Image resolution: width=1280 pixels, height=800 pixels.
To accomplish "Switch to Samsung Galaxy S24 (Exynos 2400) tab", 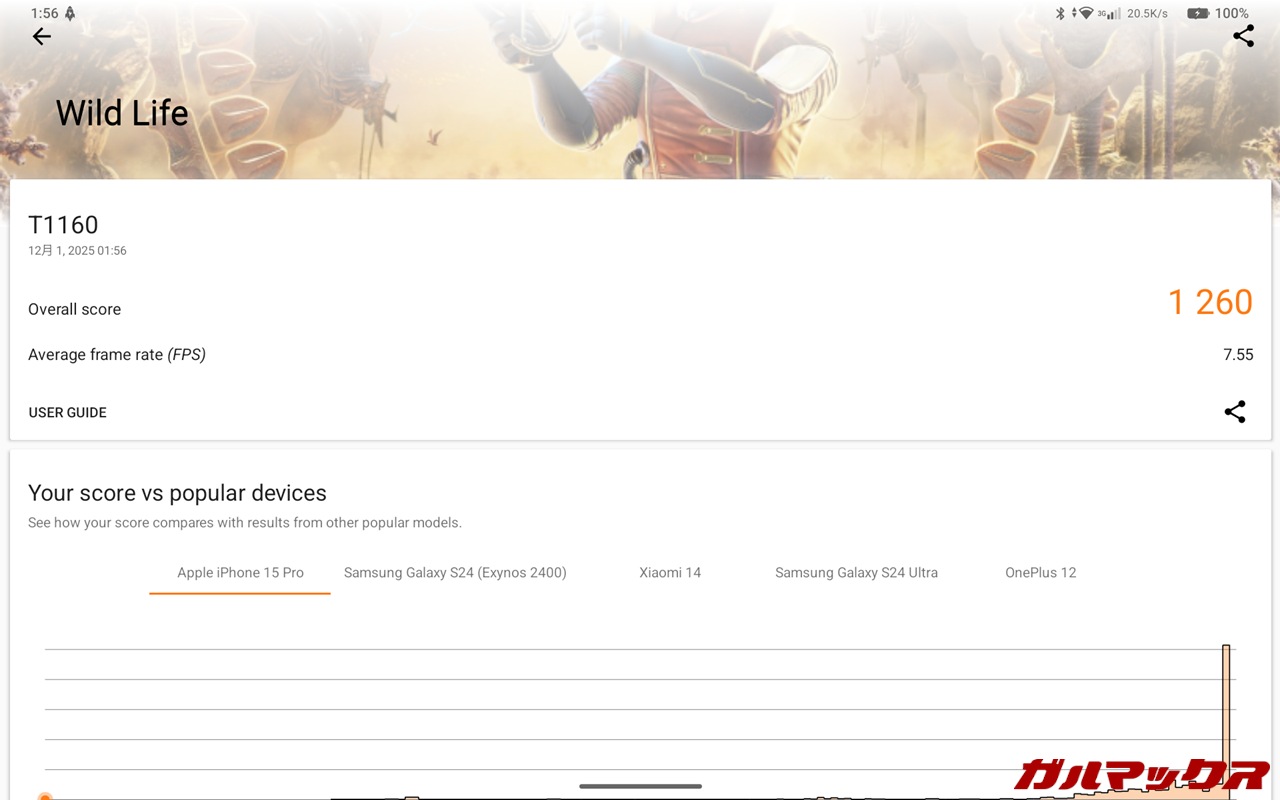I will (455, 573).
